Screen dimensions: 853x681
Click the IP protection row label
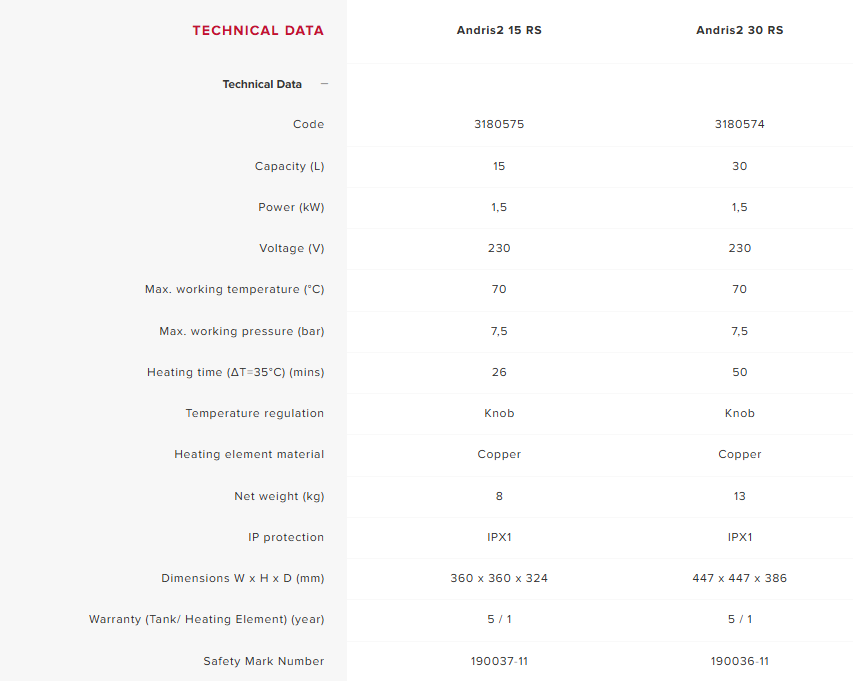(286, 537)
